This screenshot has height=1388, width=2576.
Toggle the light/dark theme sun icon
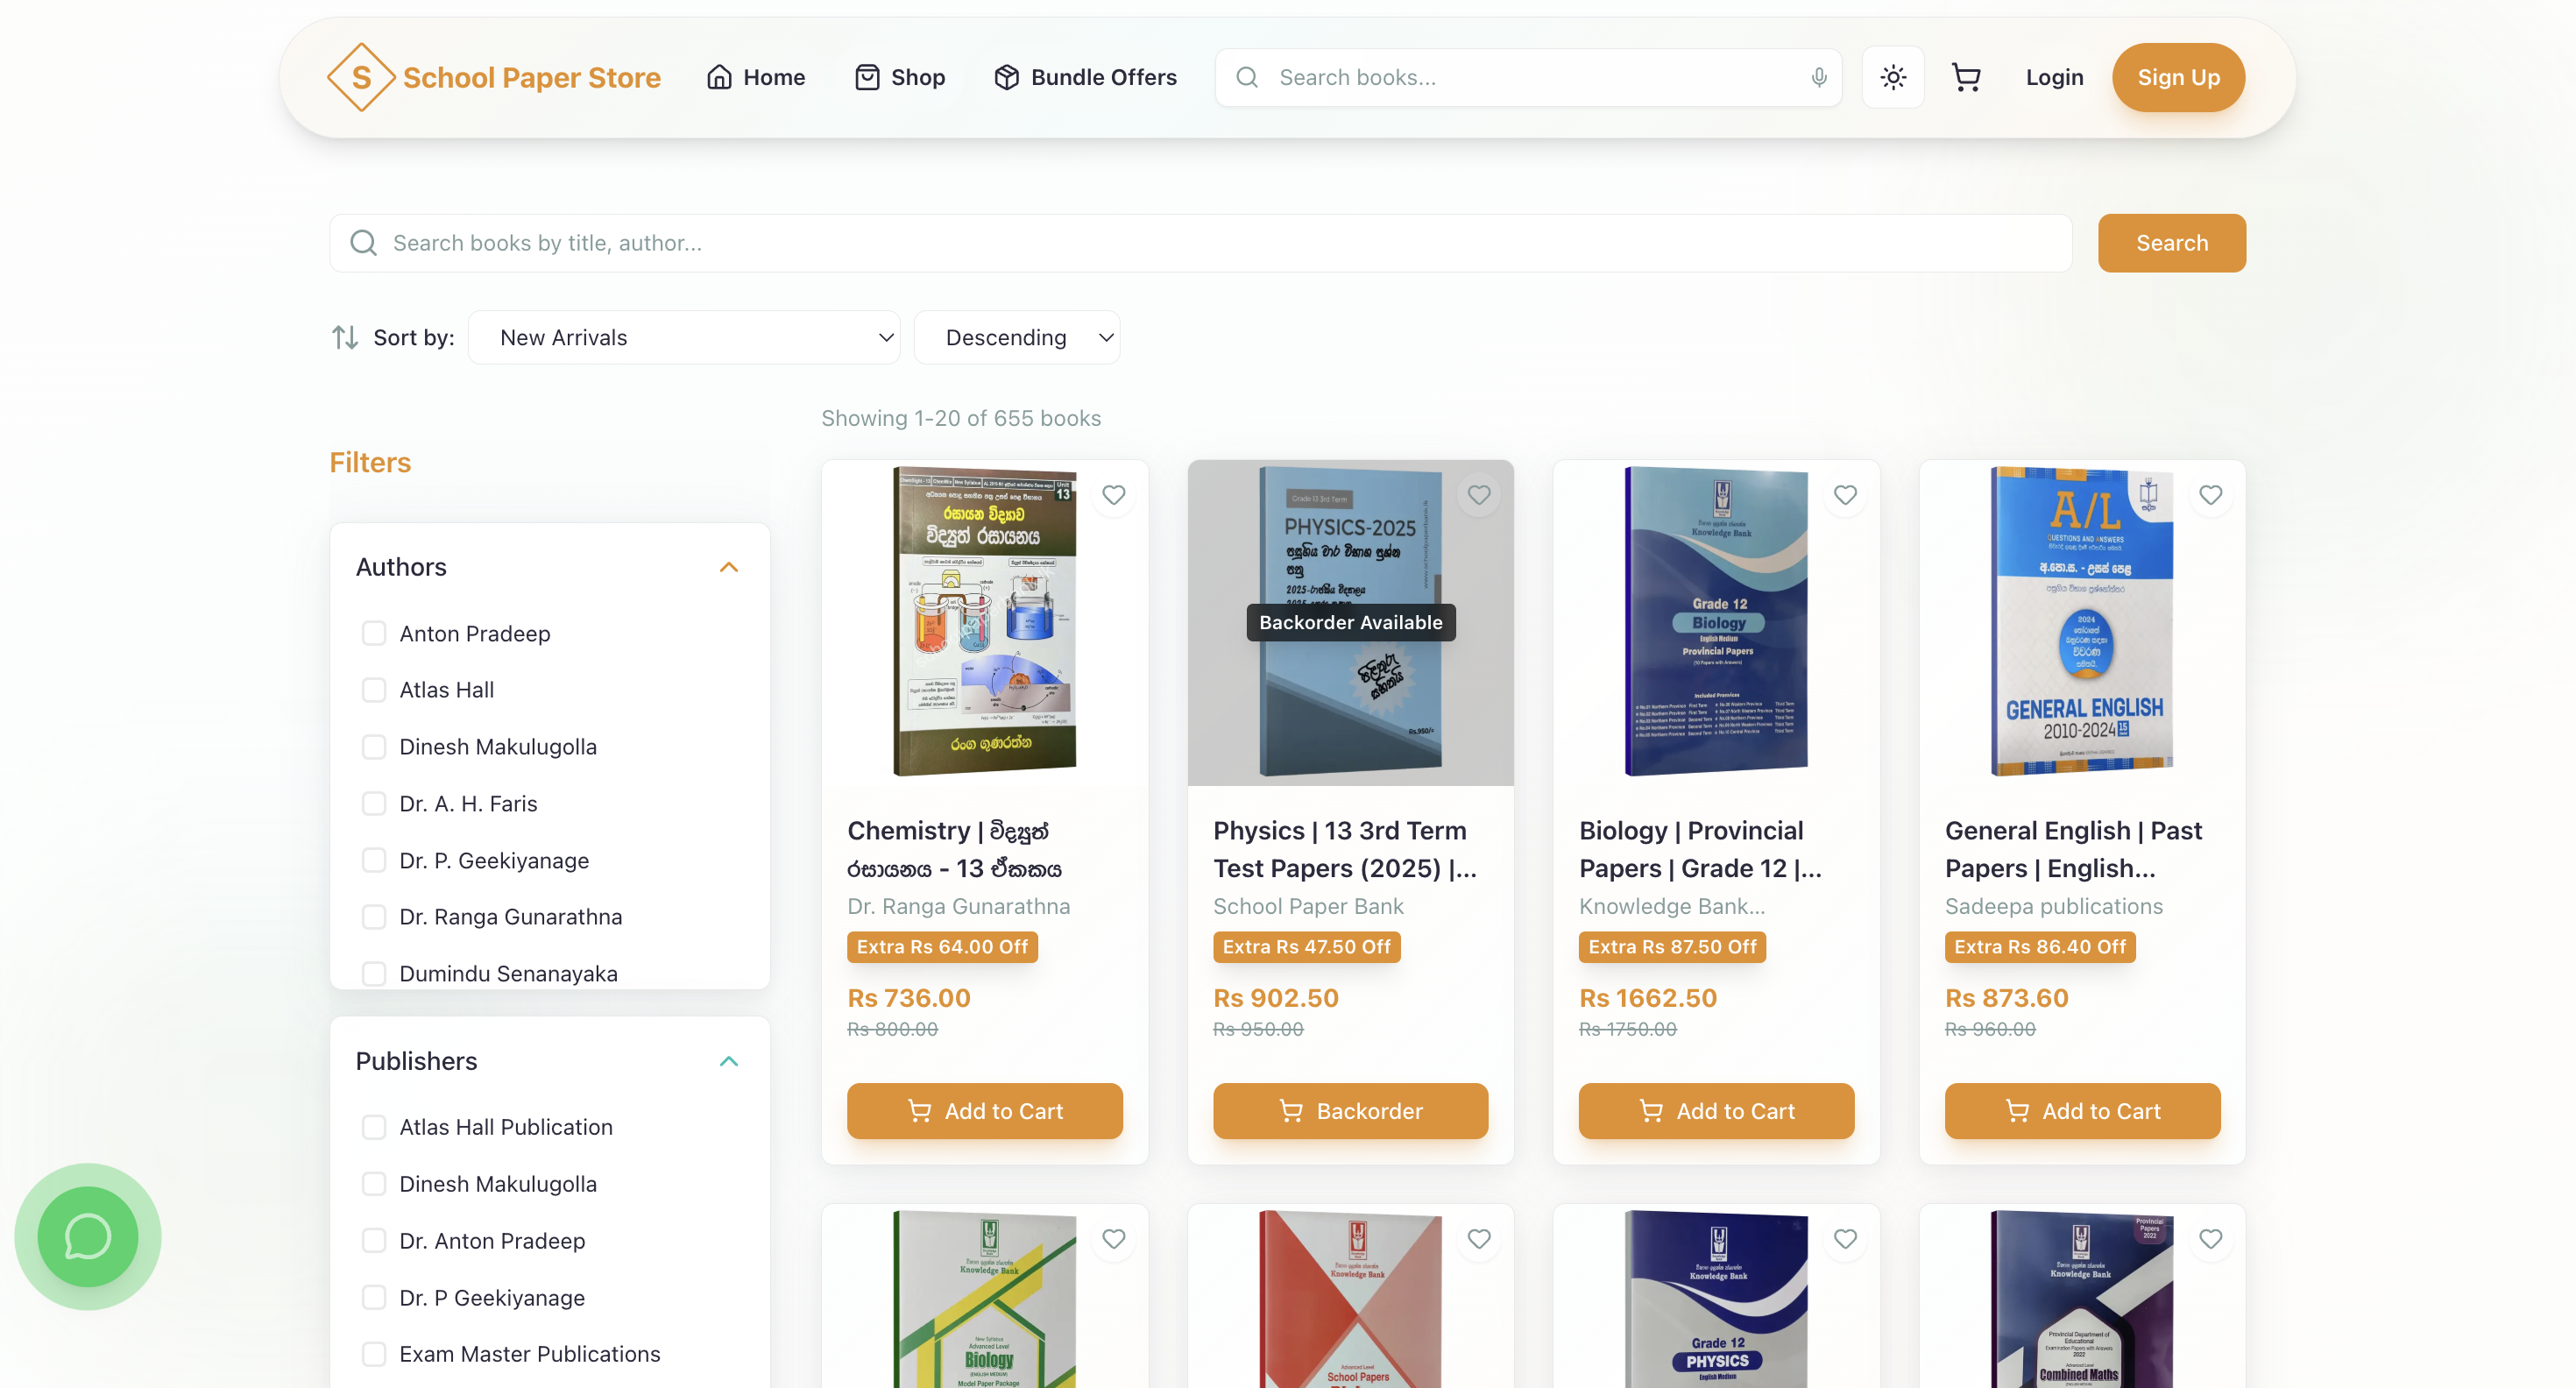coord(1892,77)
